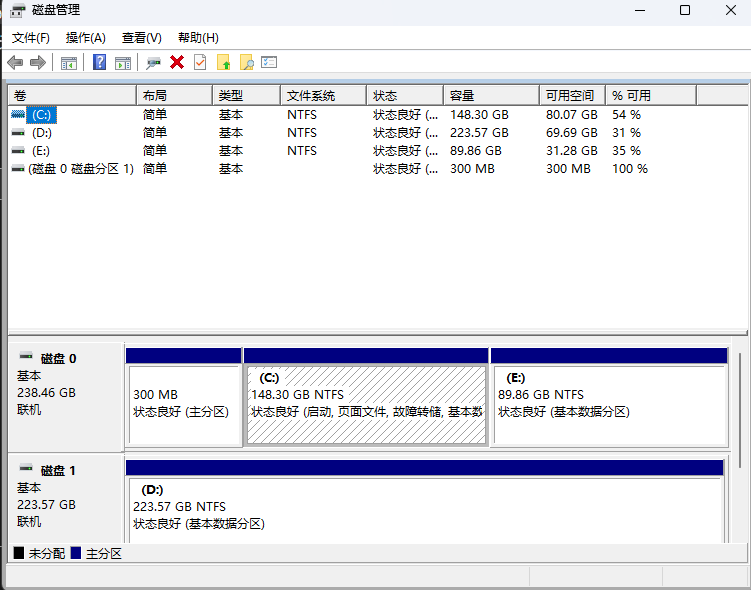Click the 69.69 GB free space cell
Image resolution: width=751 pixels, height=590 pixels.
[571, 133]
